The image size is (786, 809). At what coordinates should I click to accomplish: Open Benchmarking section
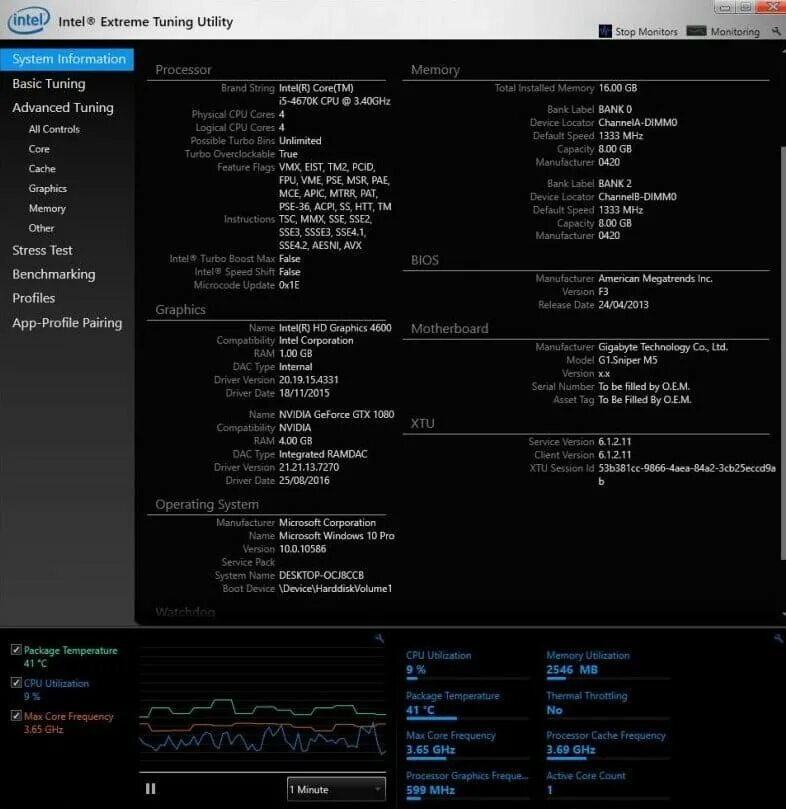click(x=54, y=274)
